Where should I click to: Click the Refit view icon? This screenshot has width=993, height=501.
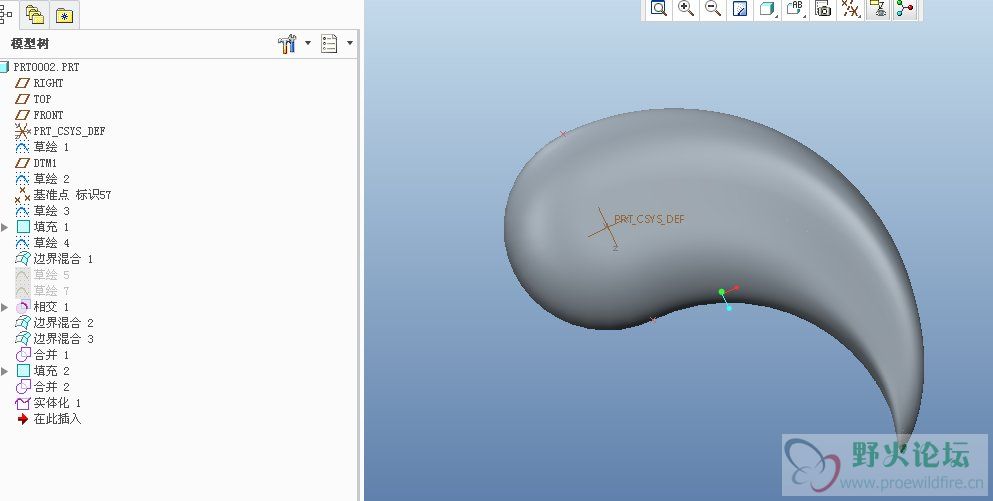(659, 9)
